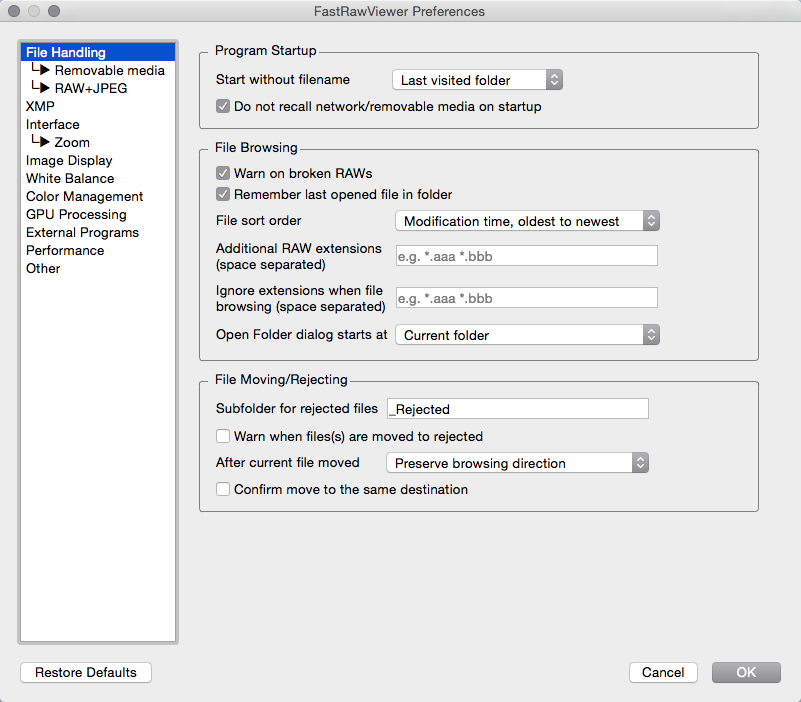Viewport: 801px width, 702px height.
Task: Close the FastRawViewer Preferences window
Action: pyautogui.click(x=14, y=11)
